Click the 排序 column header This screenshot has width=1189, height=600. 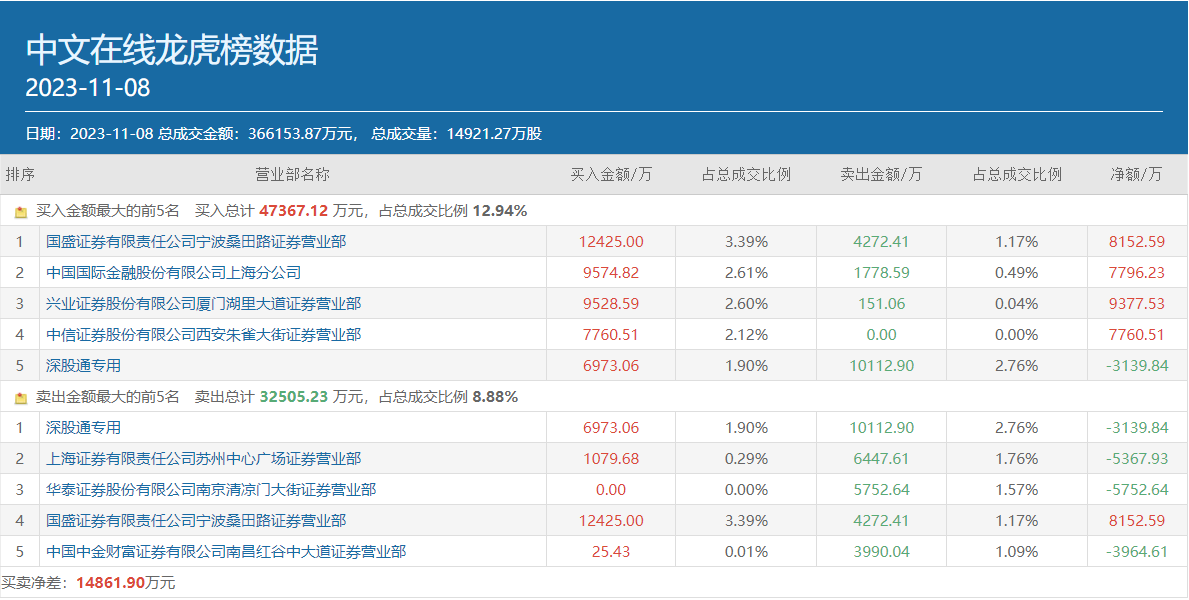20,175
